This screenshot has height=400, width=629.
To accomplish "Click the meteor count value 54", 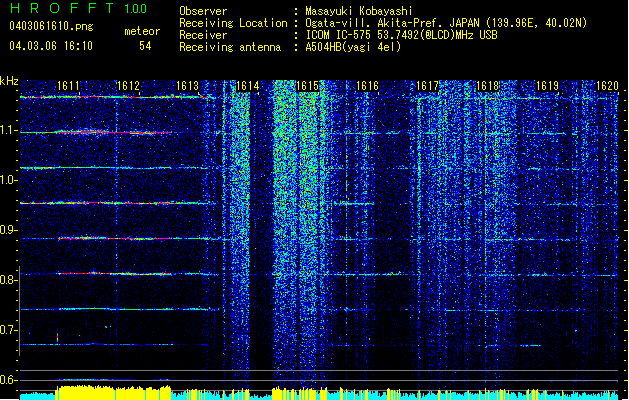I will point(145,46).
